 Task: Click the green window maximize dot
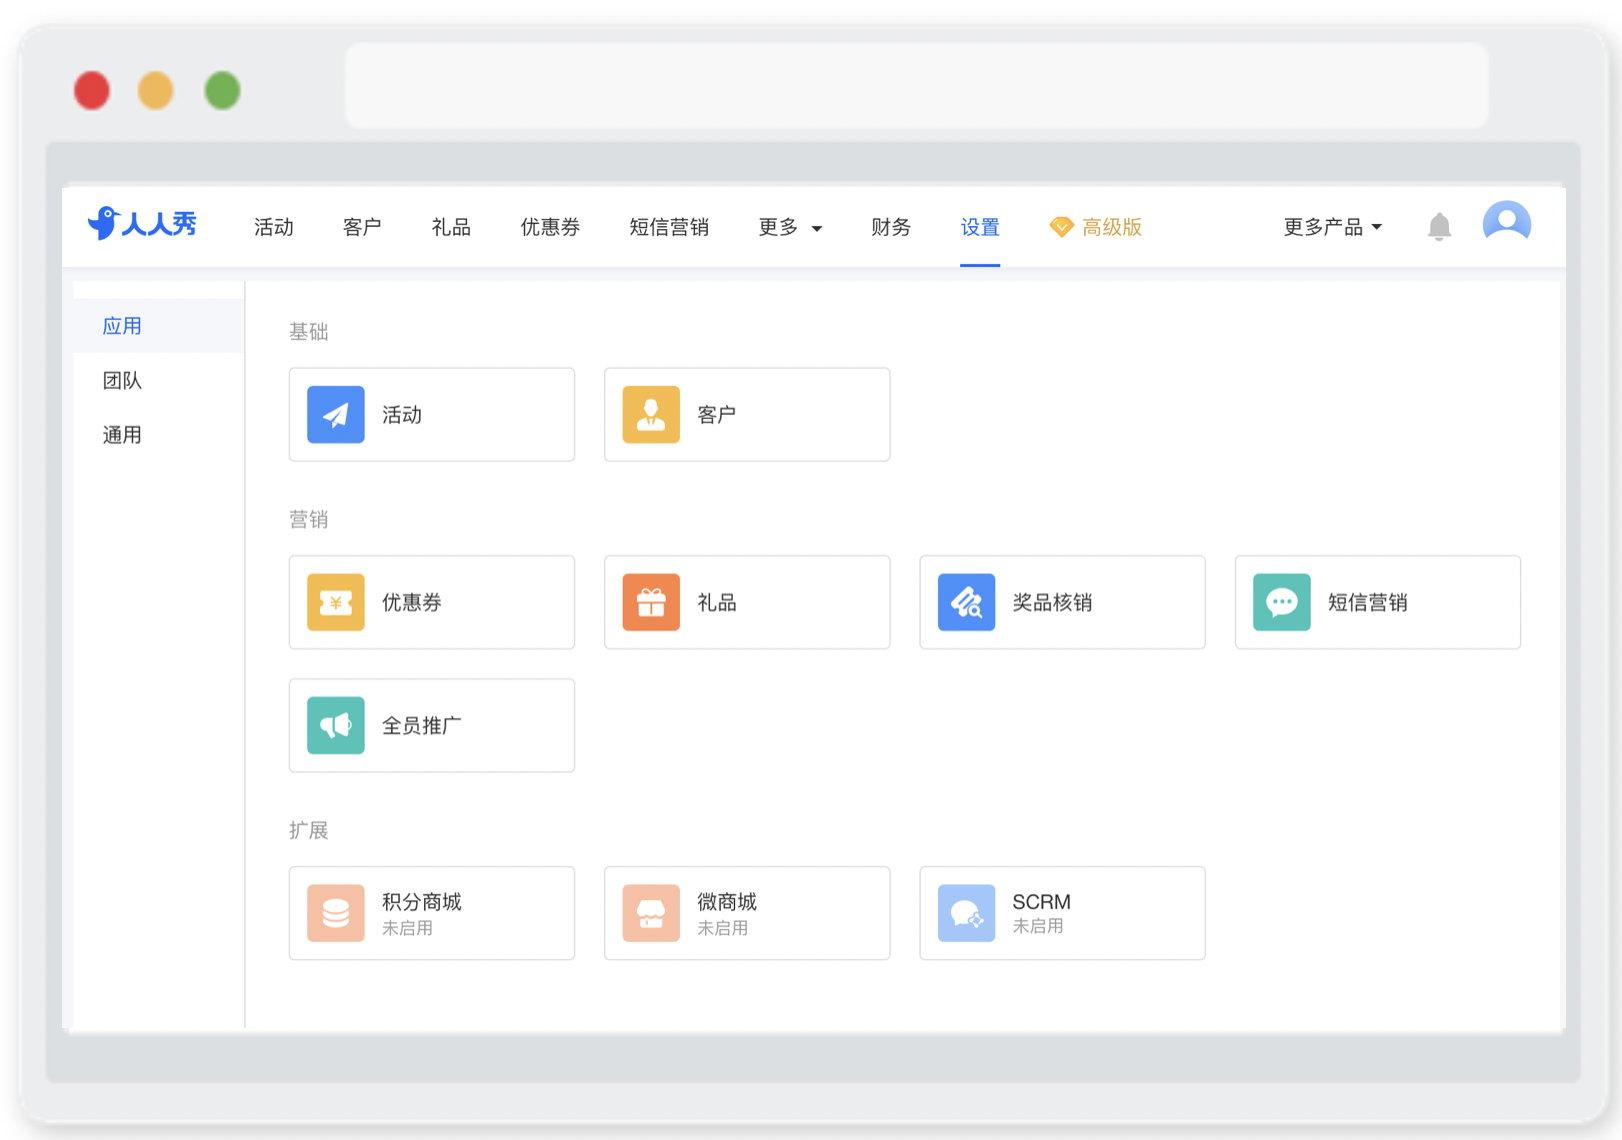click(222, 90)
